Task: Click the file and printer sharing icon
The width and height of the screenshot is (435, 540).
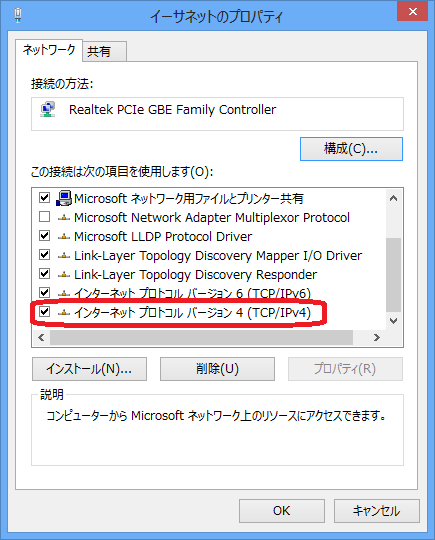Action: 64,198
